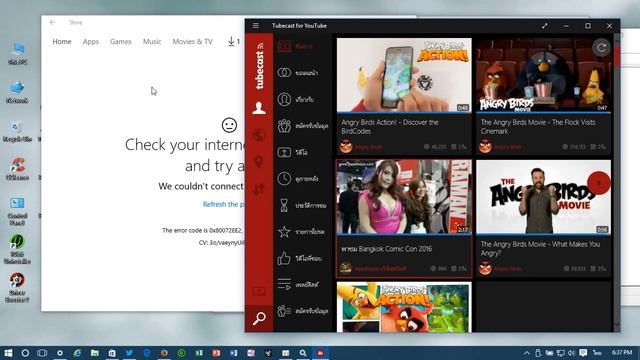Viewport: 640px width, 360px height.
Task: Select the overlapping circles menu item
Action: coord(302,73)
